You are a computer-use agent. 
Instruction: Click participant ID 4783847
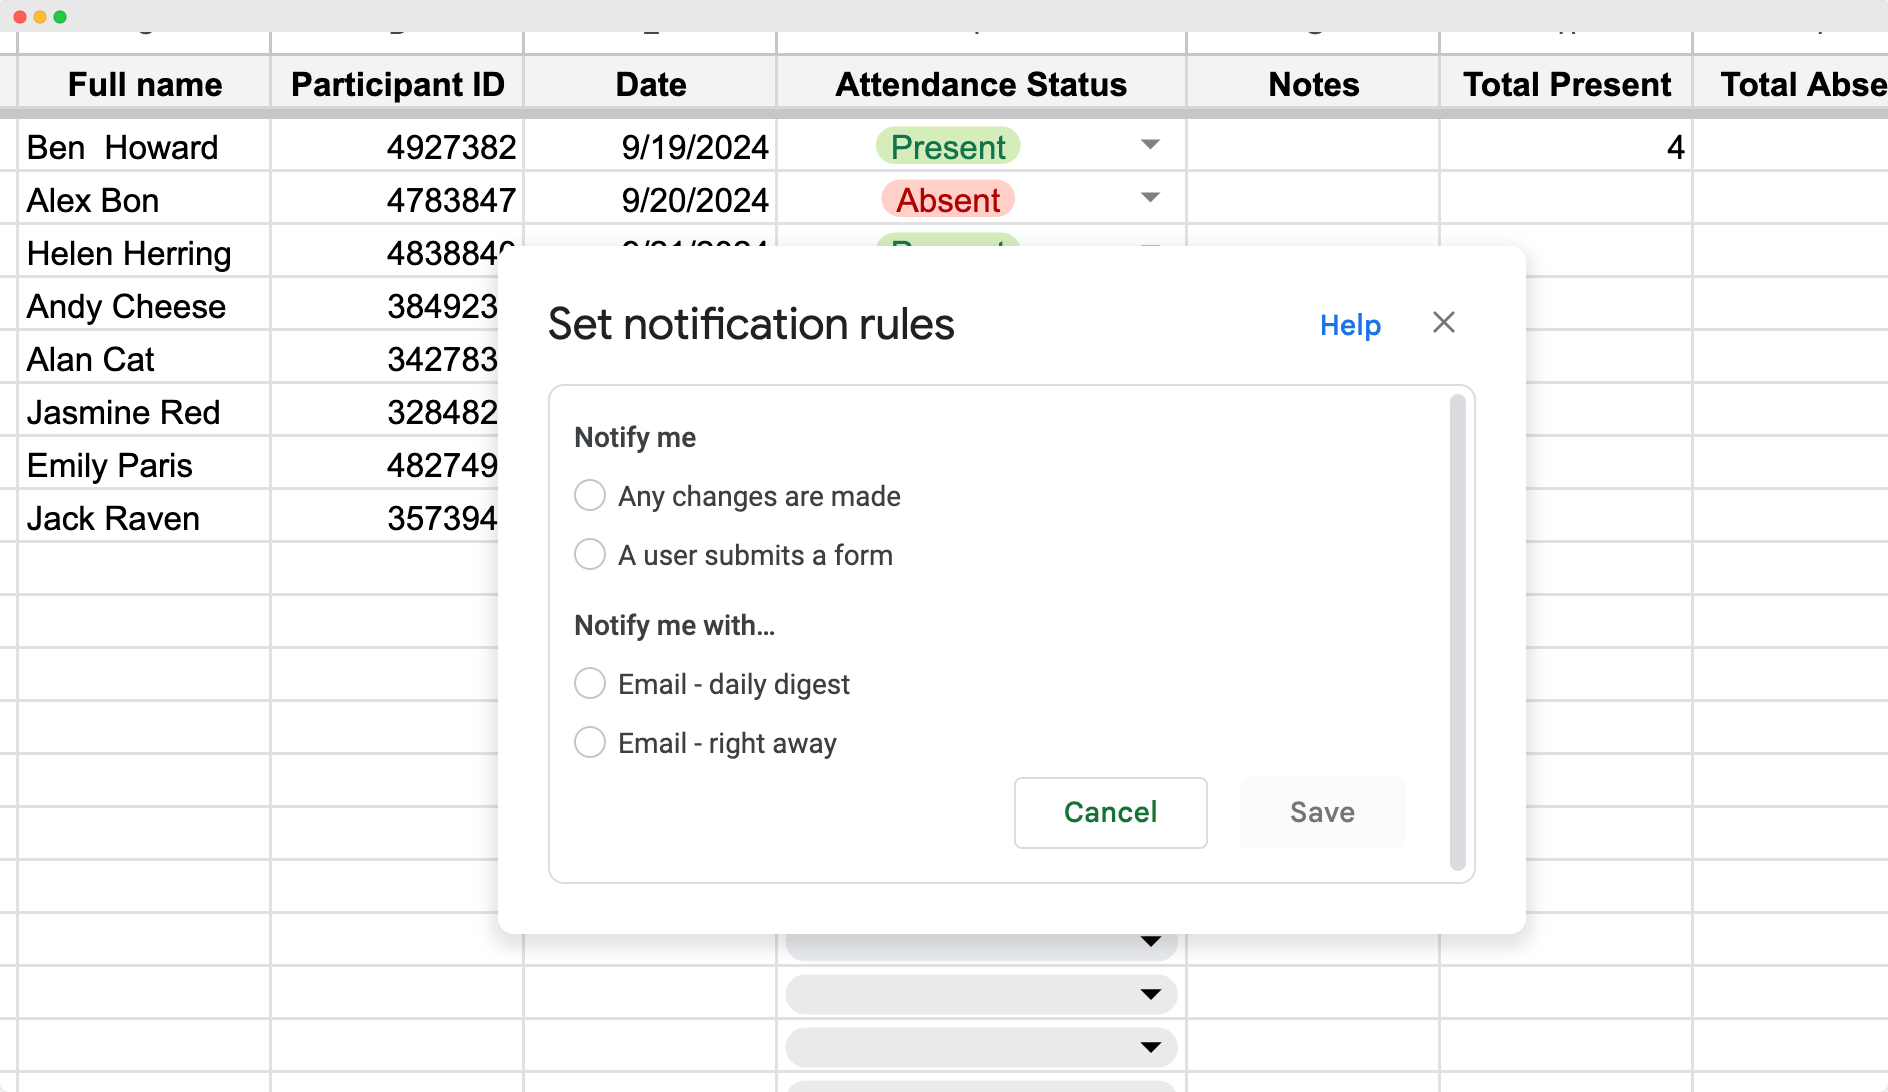pos(397,199)
